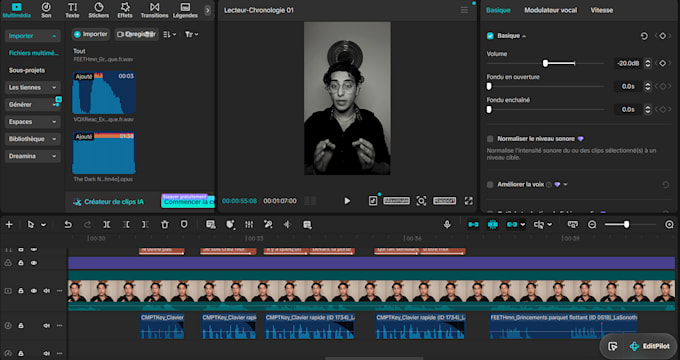The width and height of the screenshot is (680, 360).
Task: Switch to Vitesse tab
Action: click(x=602, y=10)
